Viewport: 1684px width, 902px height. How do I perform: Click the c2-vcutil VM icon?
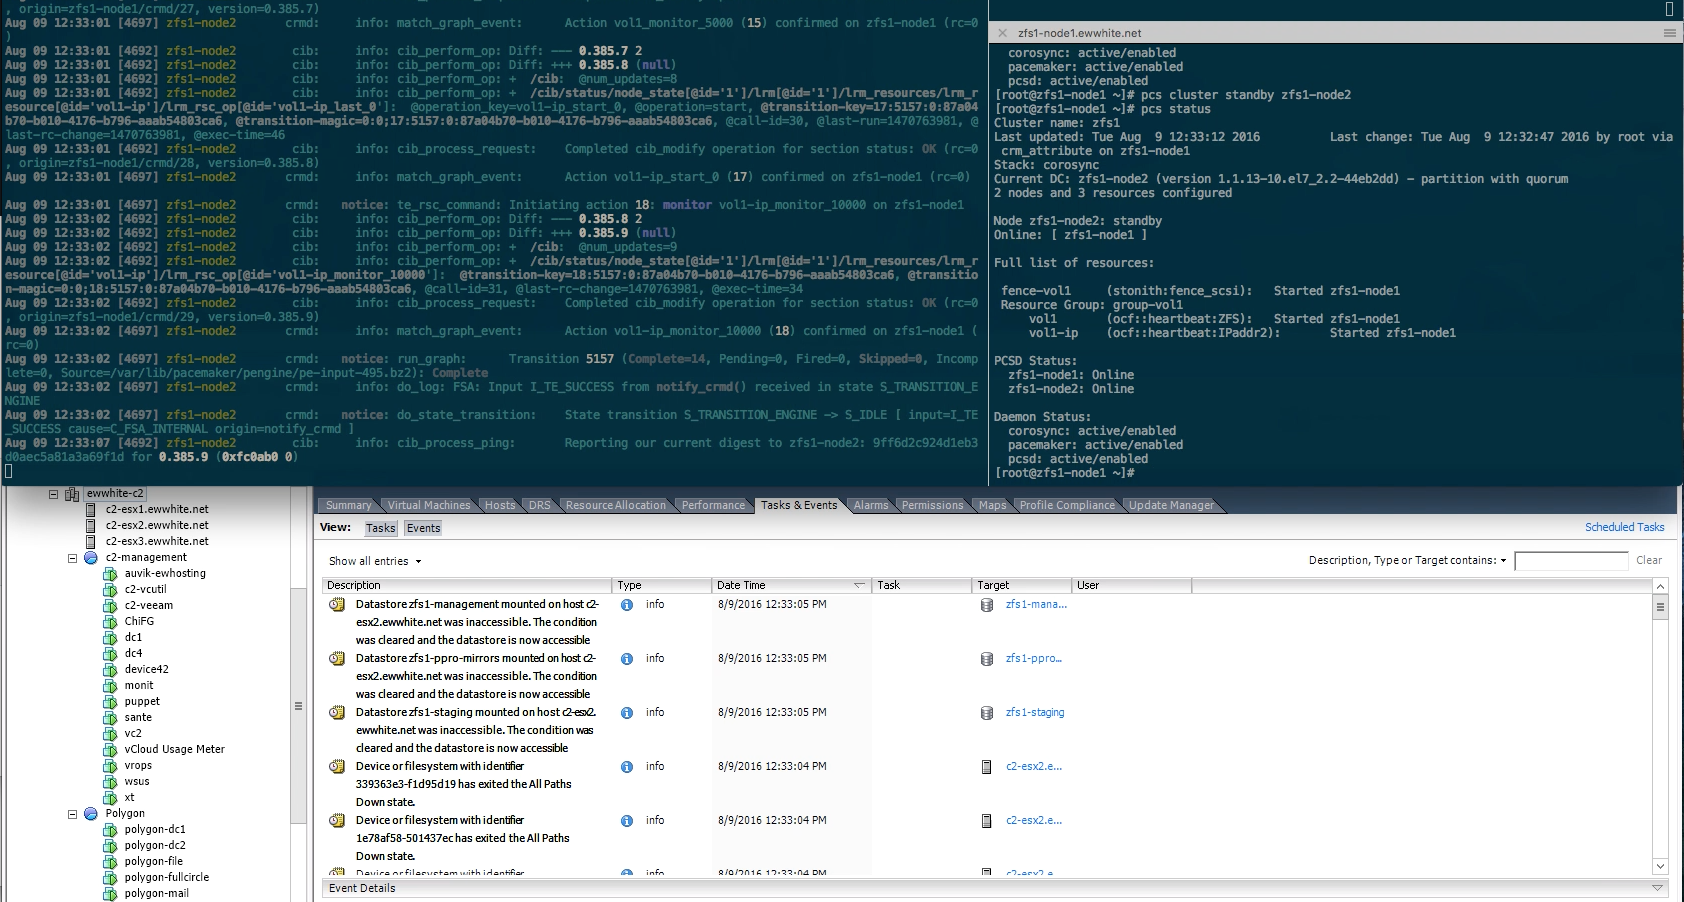pos(110,589)
